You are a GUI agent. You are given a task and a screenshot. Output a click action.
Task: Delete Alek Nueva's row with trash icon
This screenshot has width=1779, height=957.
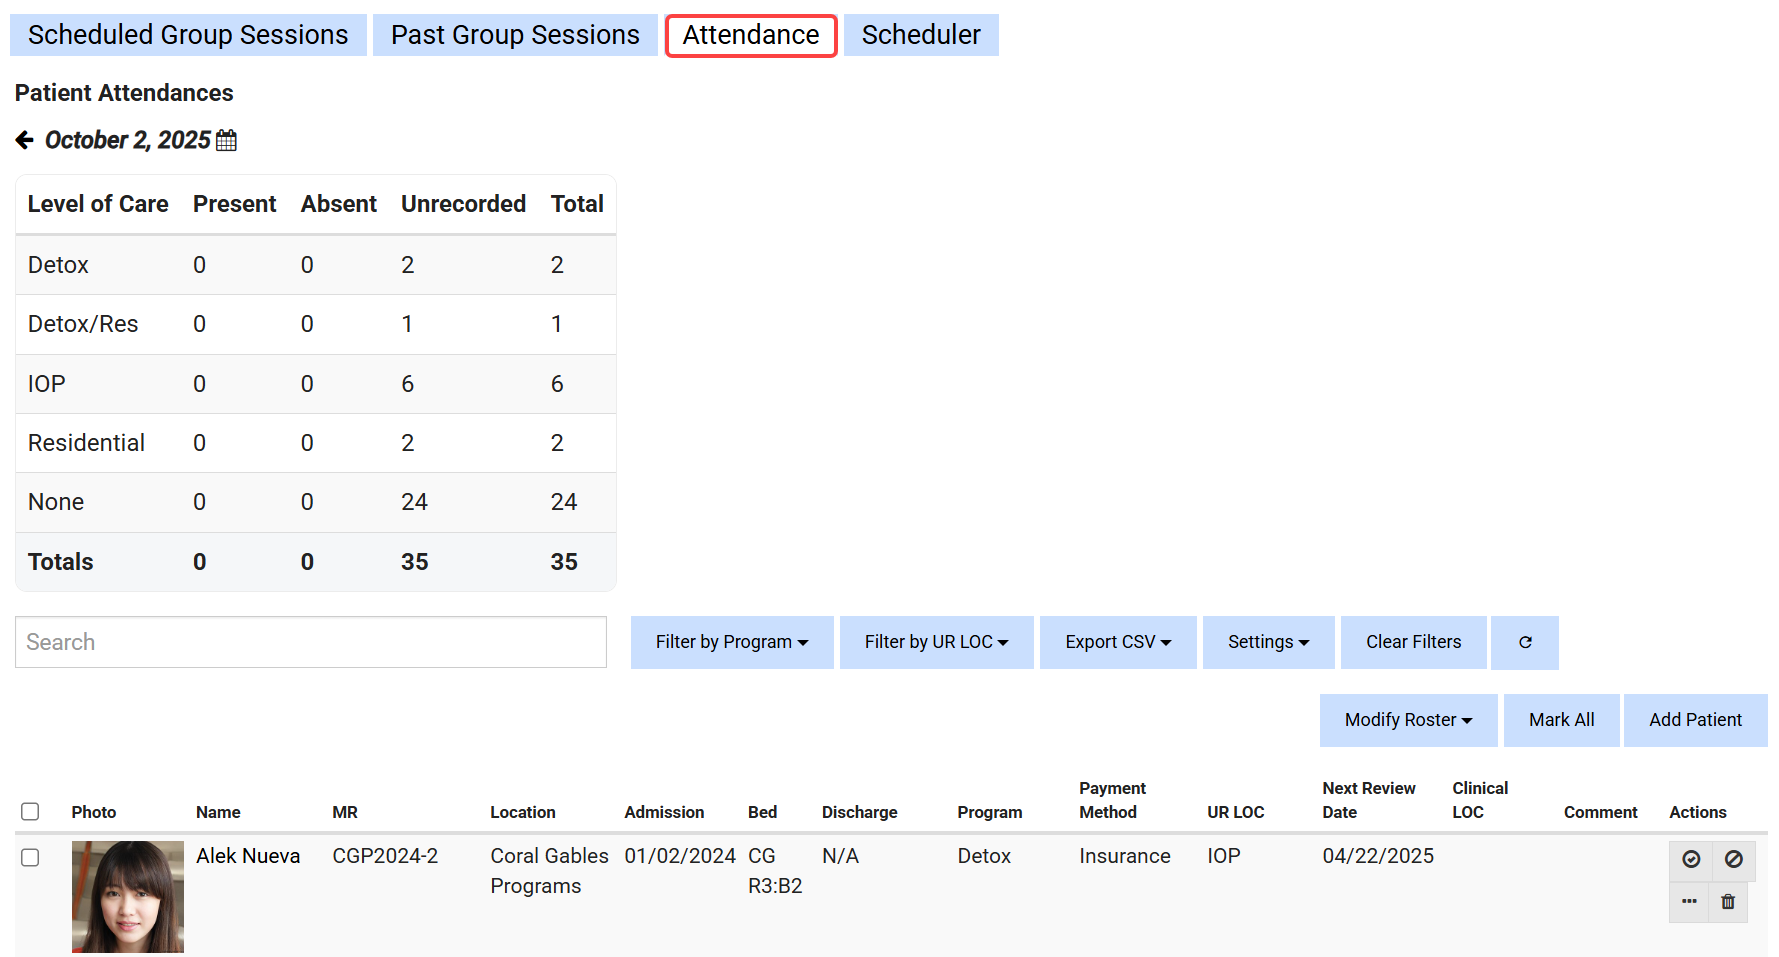pos(1727,902)
